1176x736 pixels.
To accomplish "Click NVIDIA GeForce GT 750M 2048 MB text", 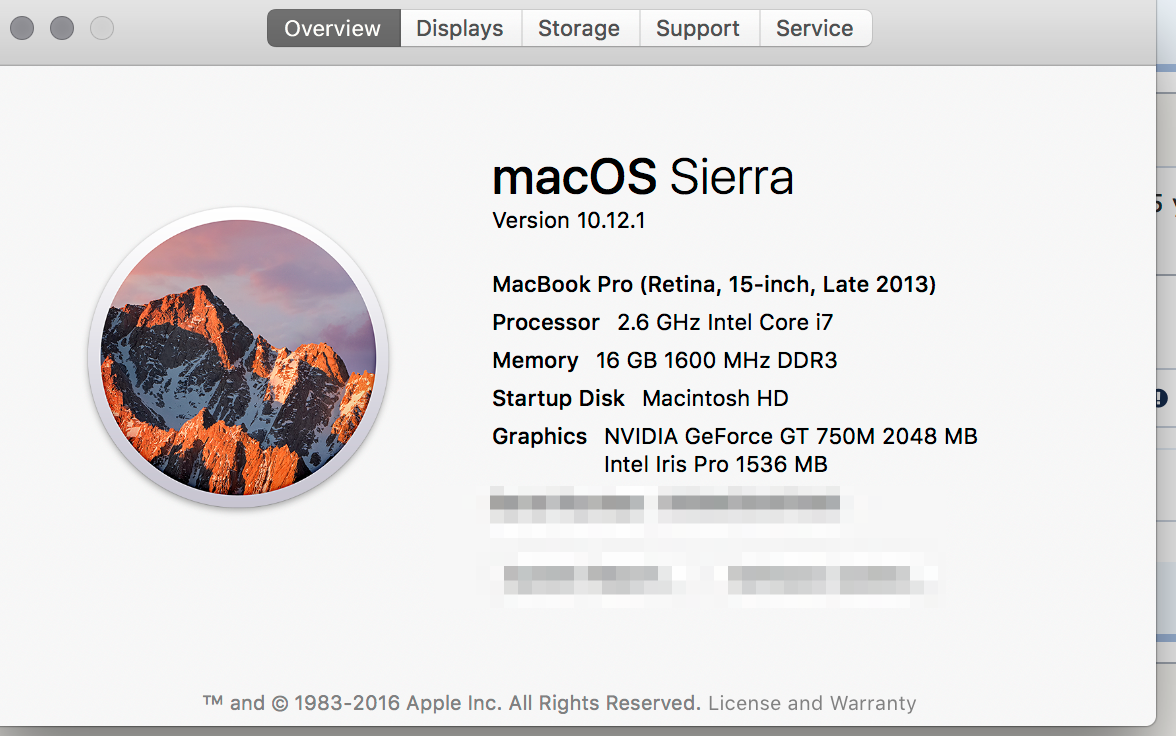I will [x=791, y=437].
